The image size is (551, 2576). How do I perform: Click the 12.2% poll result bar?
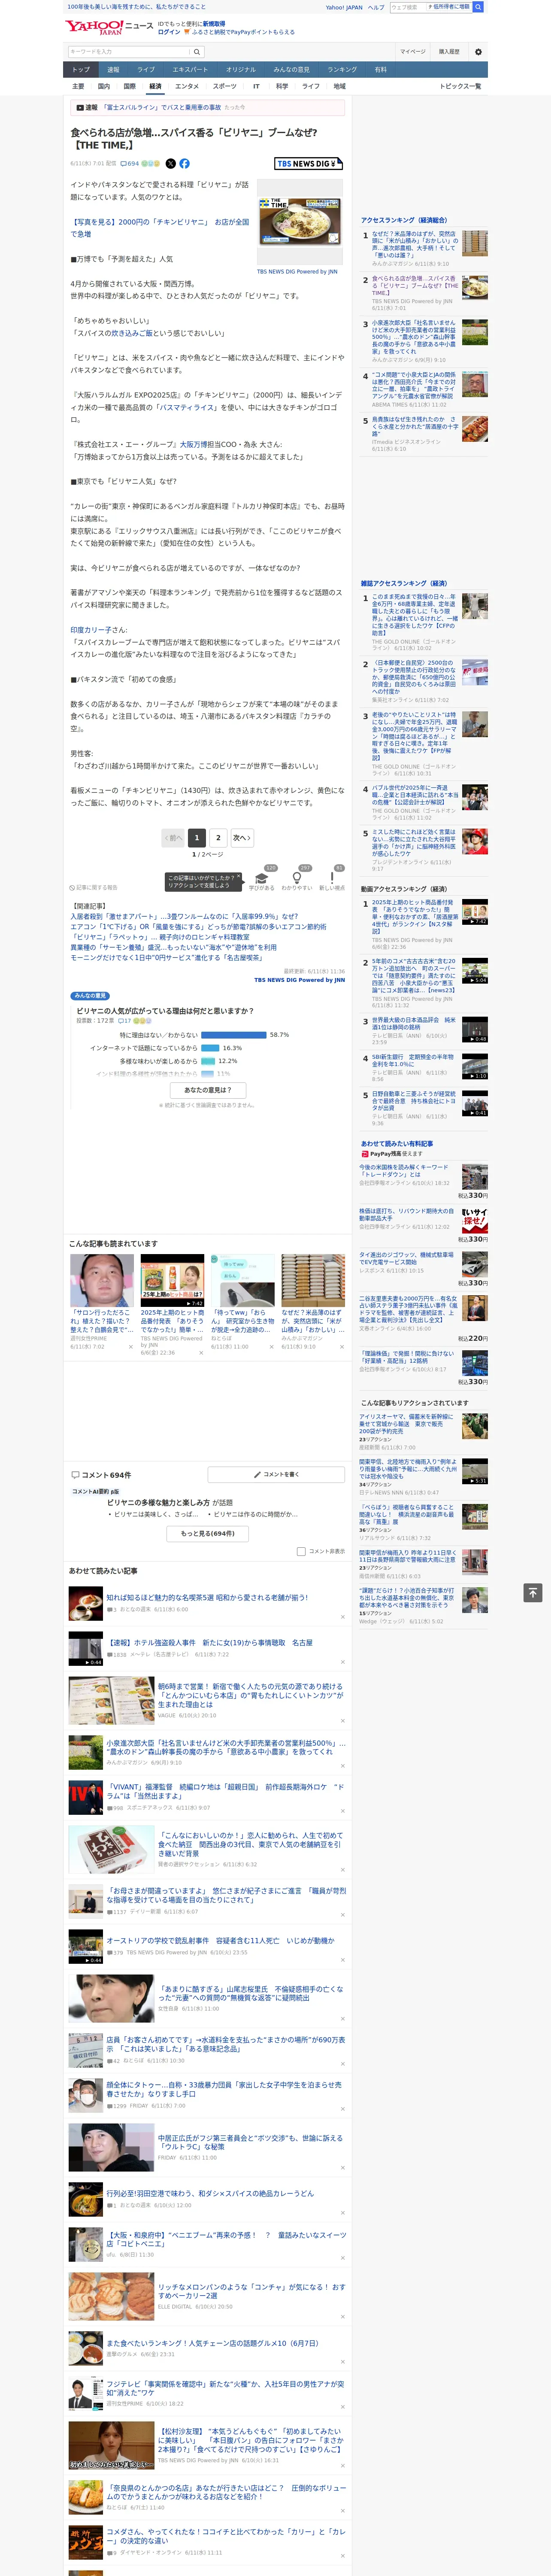208,1061
